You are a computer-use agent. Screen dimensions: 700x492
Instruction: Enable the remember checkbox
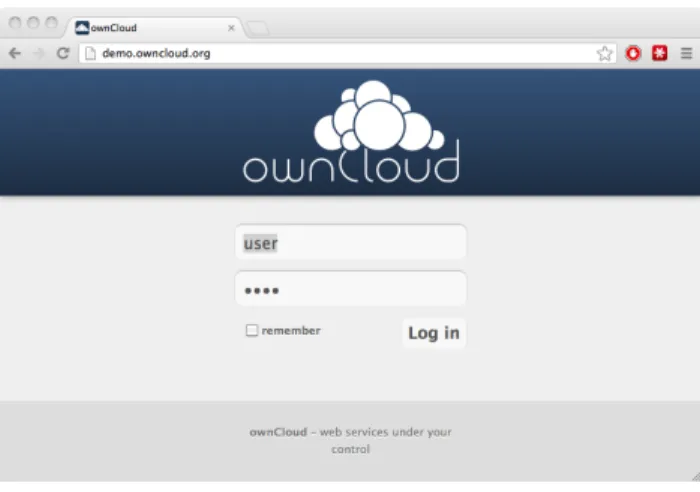click(252, 330)
